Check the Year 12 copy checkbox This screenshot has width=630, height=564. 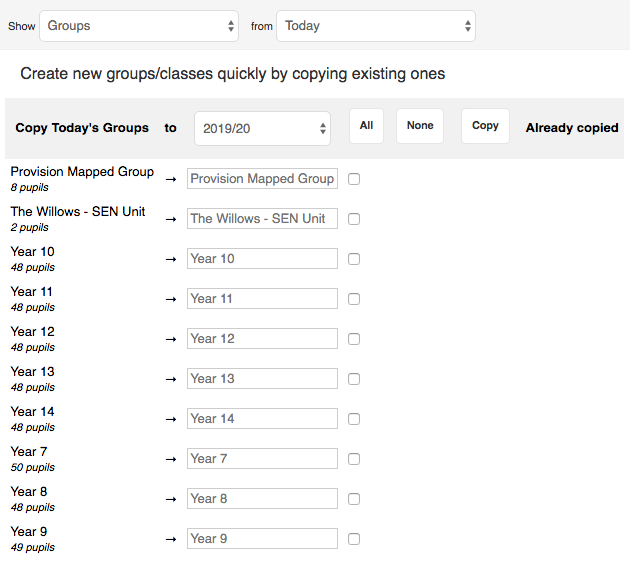click(354, 339)
